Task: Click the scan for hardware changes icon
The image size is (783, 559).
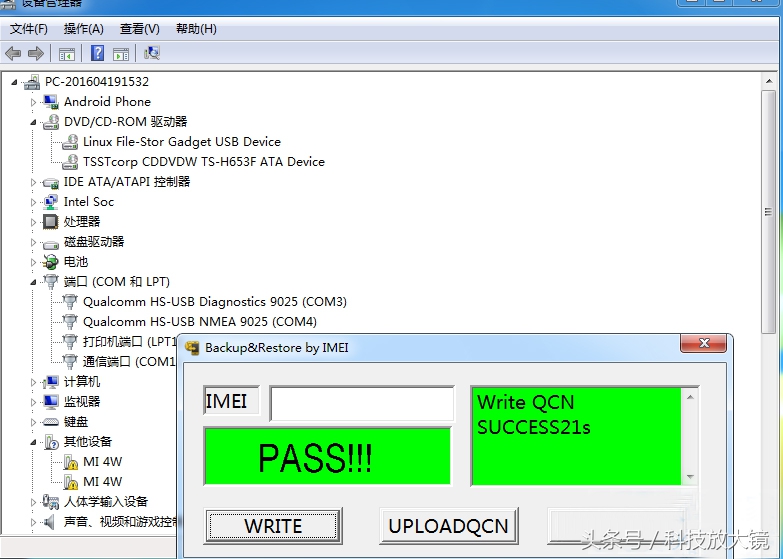Action: click(x=152, y=53)
